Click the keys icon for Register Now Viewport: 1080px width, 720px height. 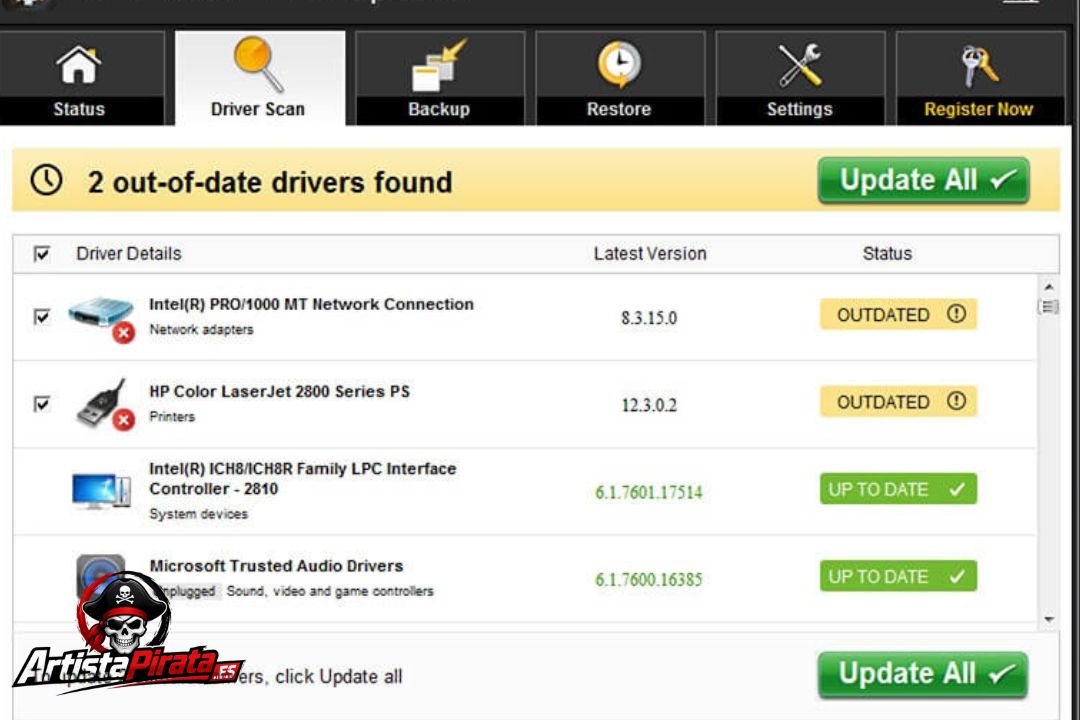[979, 65]
